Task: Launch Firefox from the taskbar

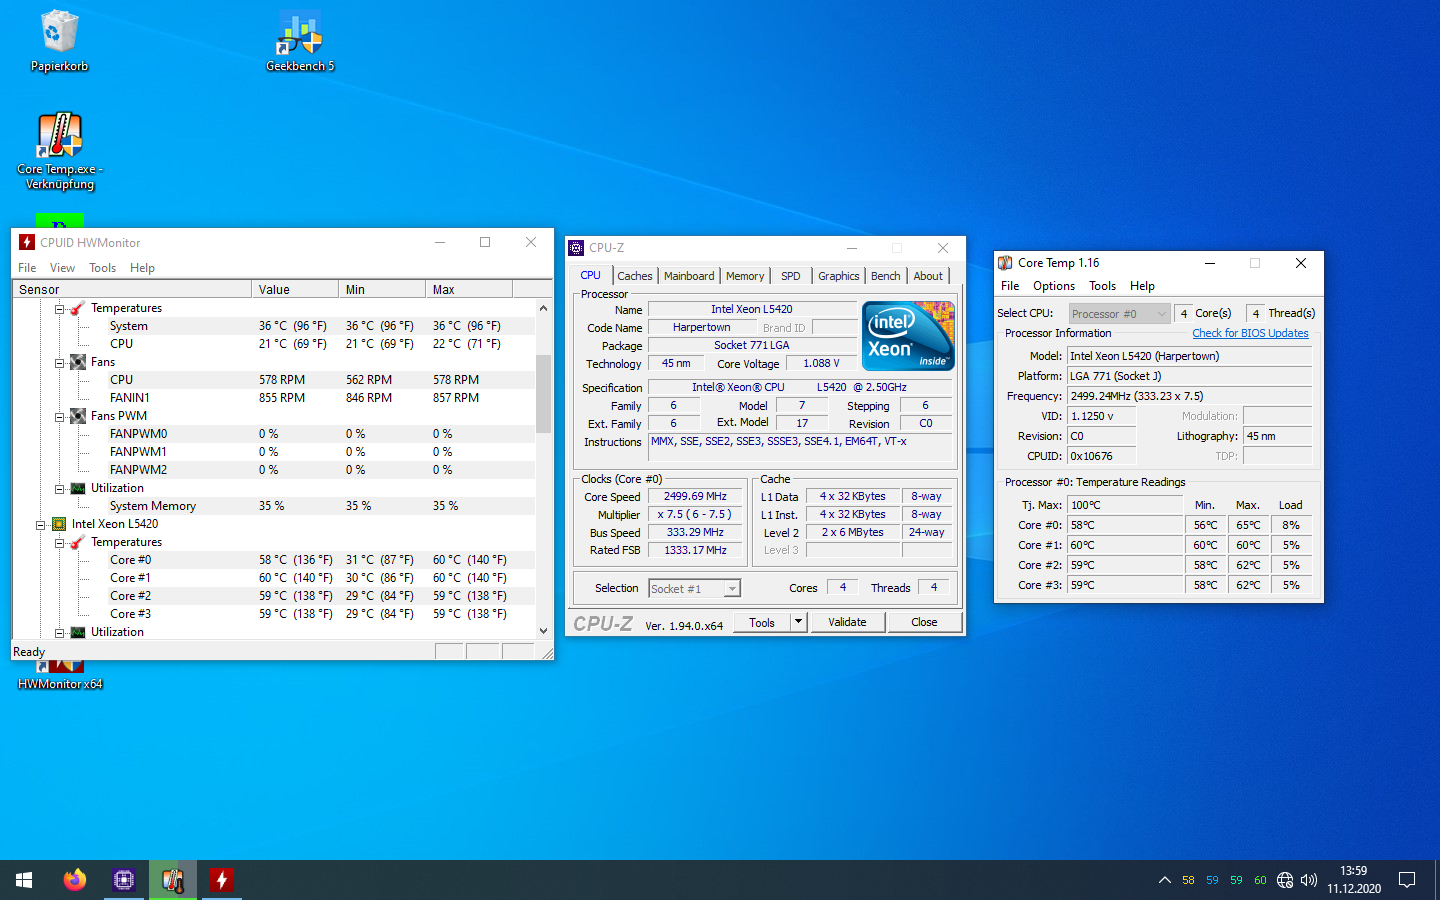Action: [75, 879]
